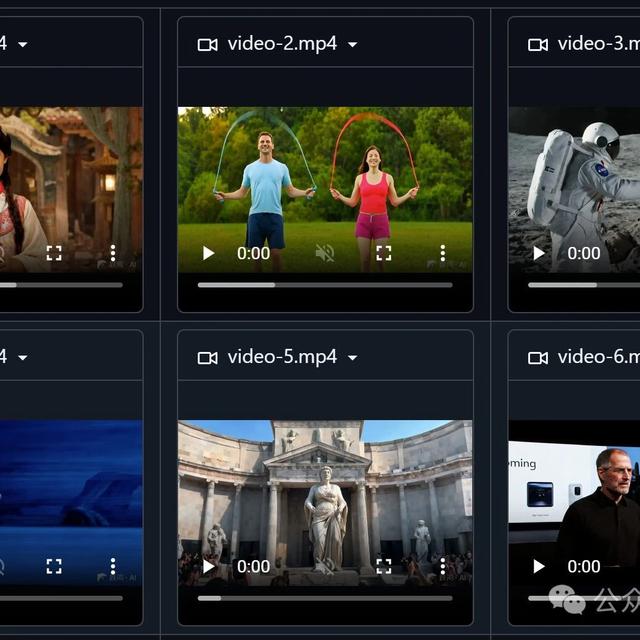This screenshot has height=640, width=640.
Task: Seek on the video-5.mp4 progress bar
Action: (325, 598)
